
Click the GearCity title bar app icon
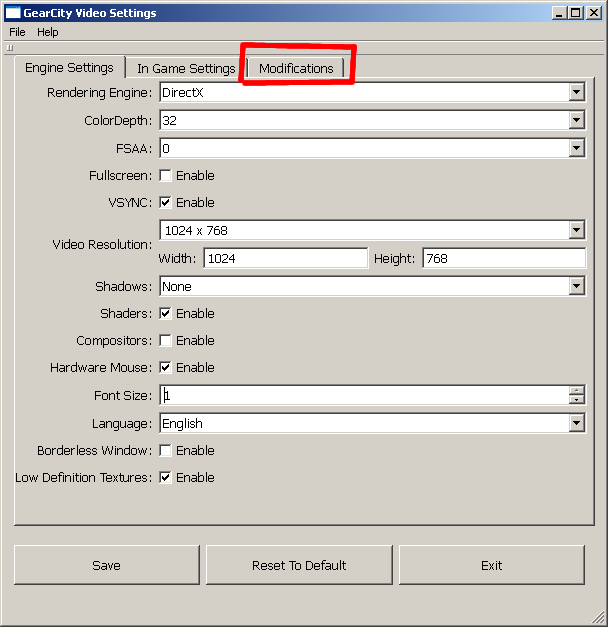[13, 13]
